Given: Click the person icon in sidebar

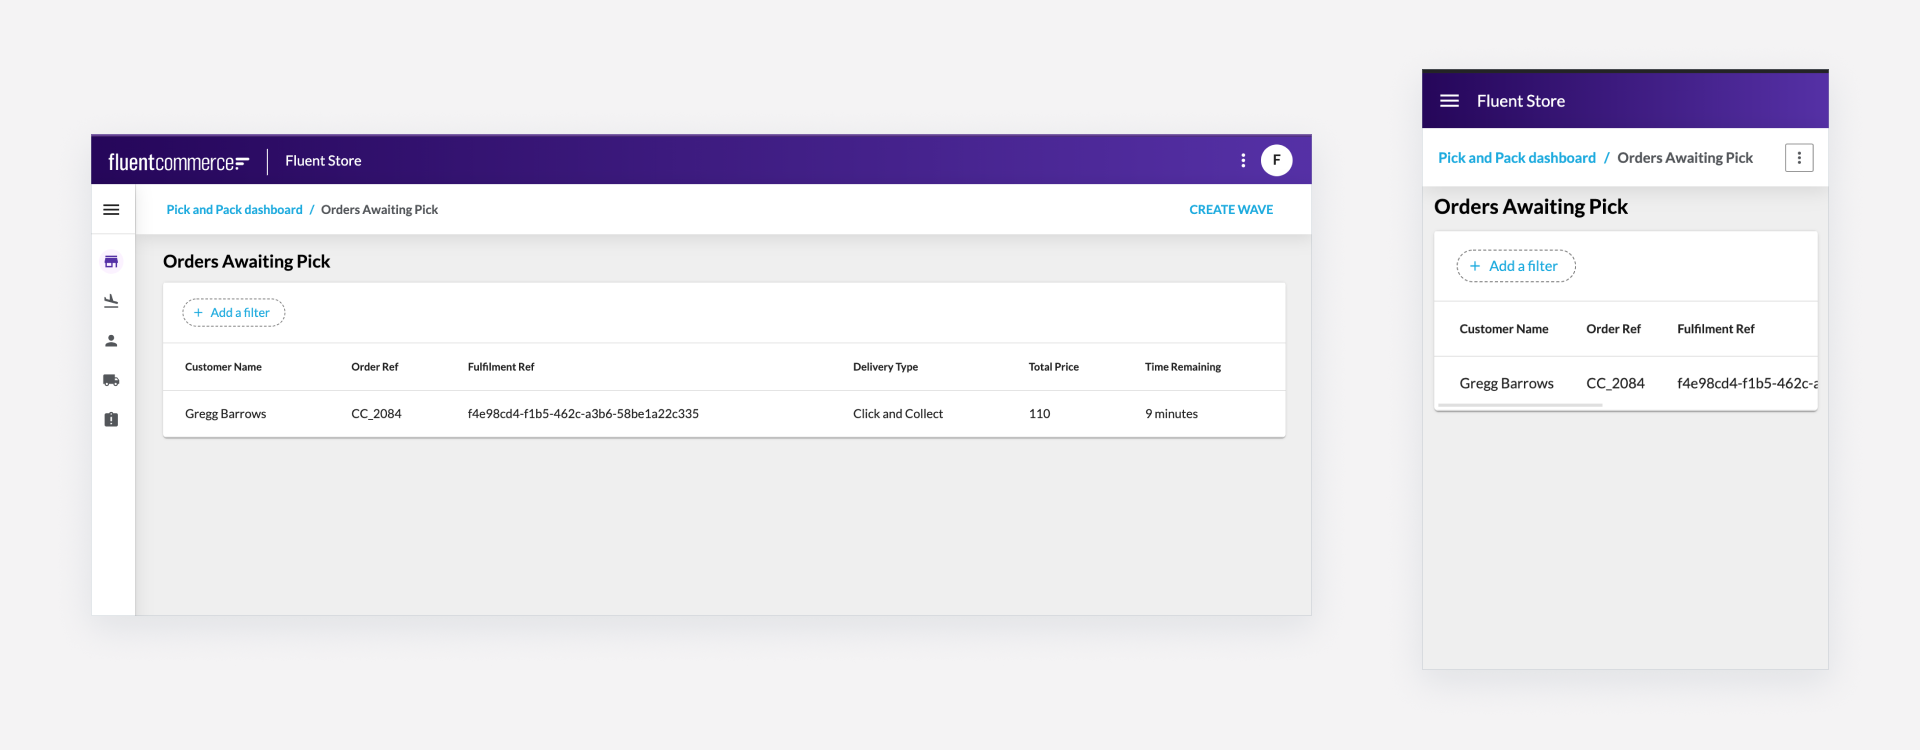Looking at the screenshot, I should [x=111, y=341].
